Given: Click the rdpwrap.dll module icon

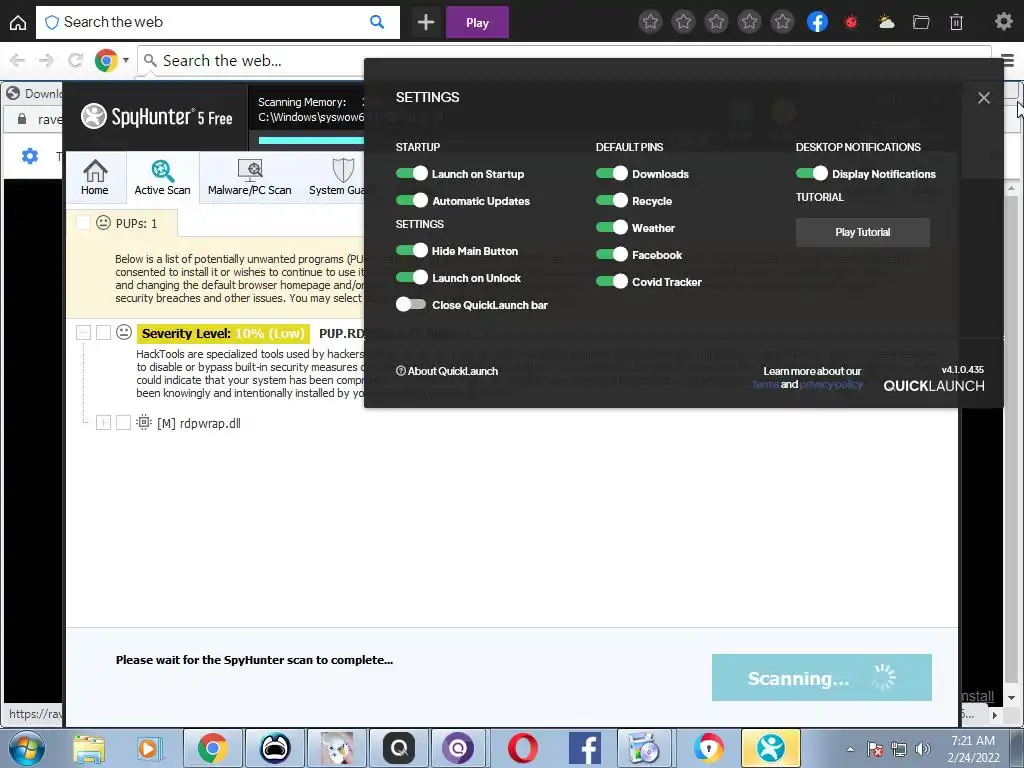Looking at the screenshot, I should pos(144,423).
